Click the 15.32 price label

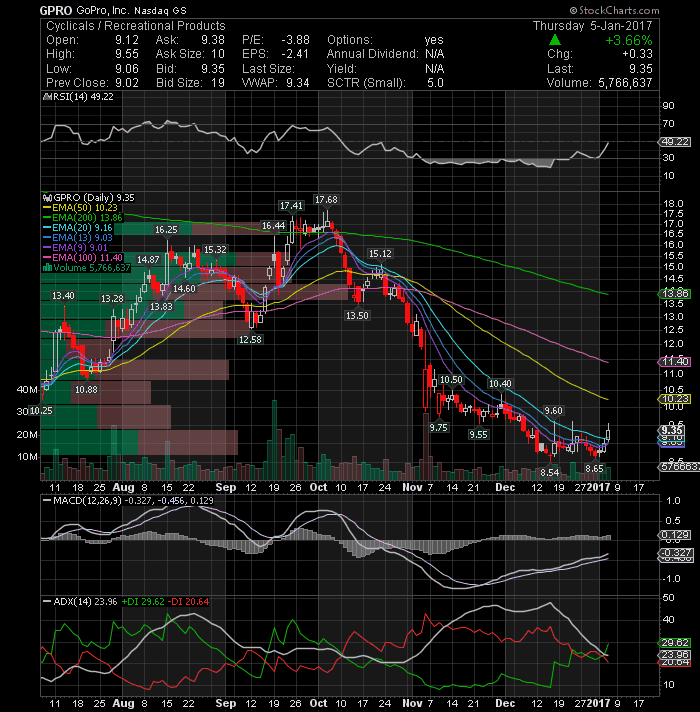pos(215,249)
